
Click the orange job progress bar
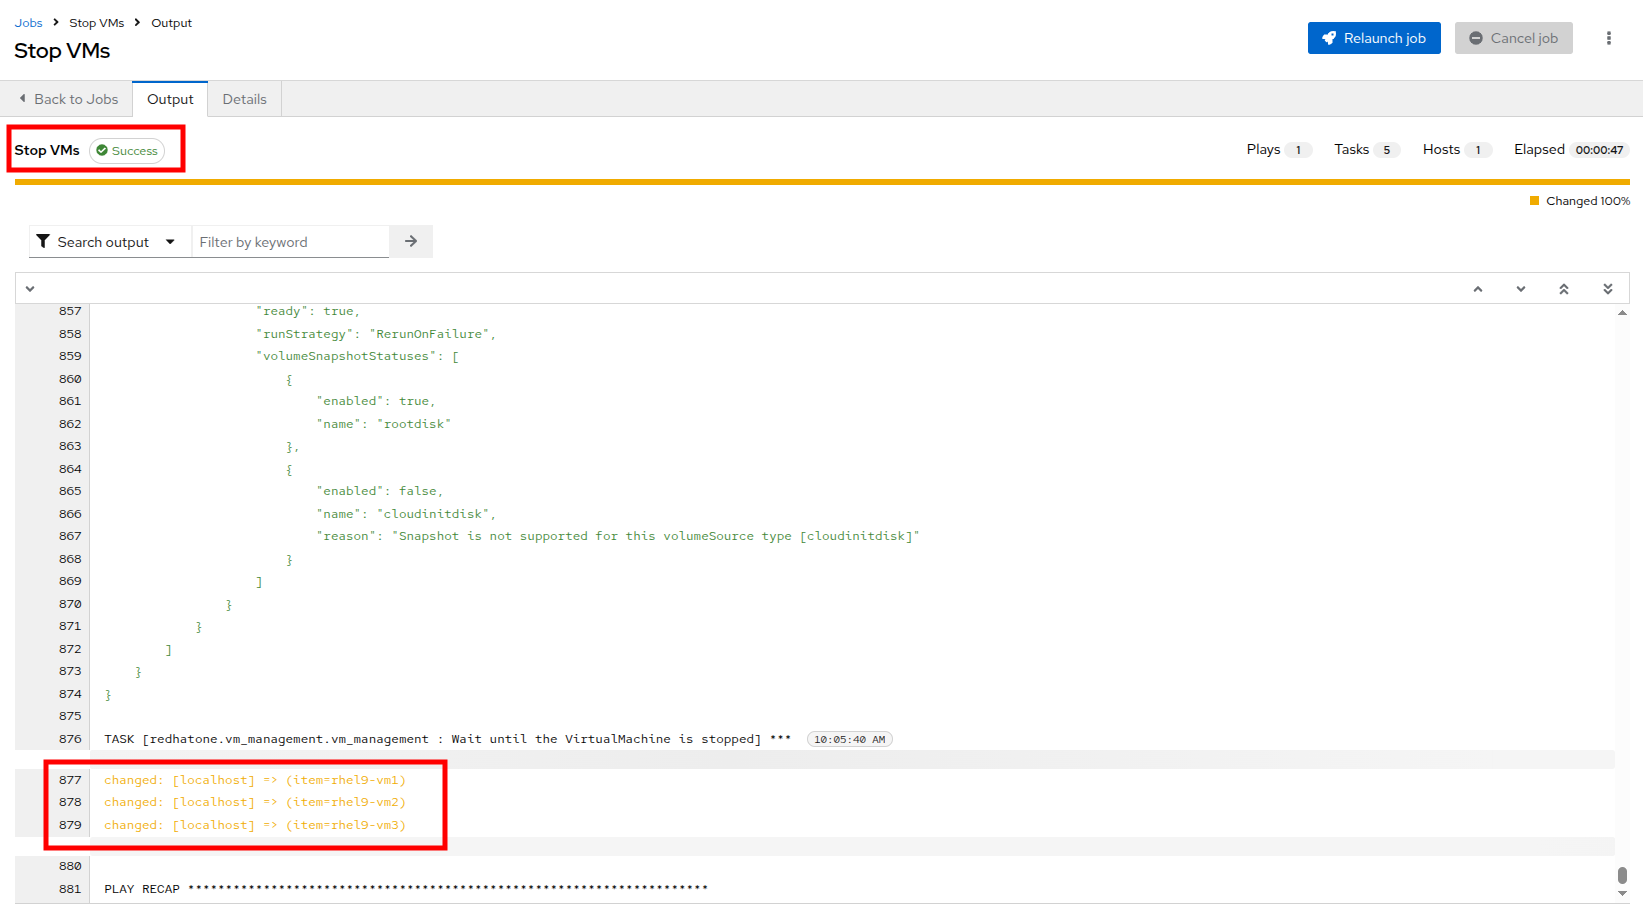point(821,182)
